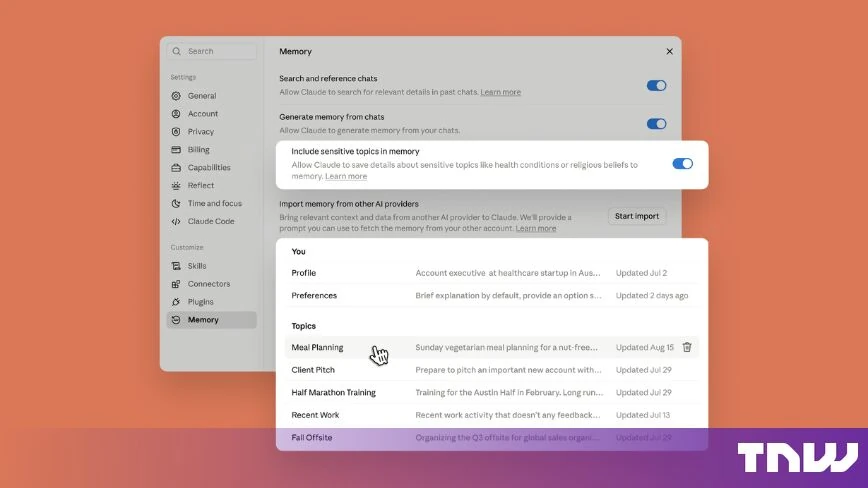Click the magnifier icon in the search box

pyautogui.click(x=177, y=51)
